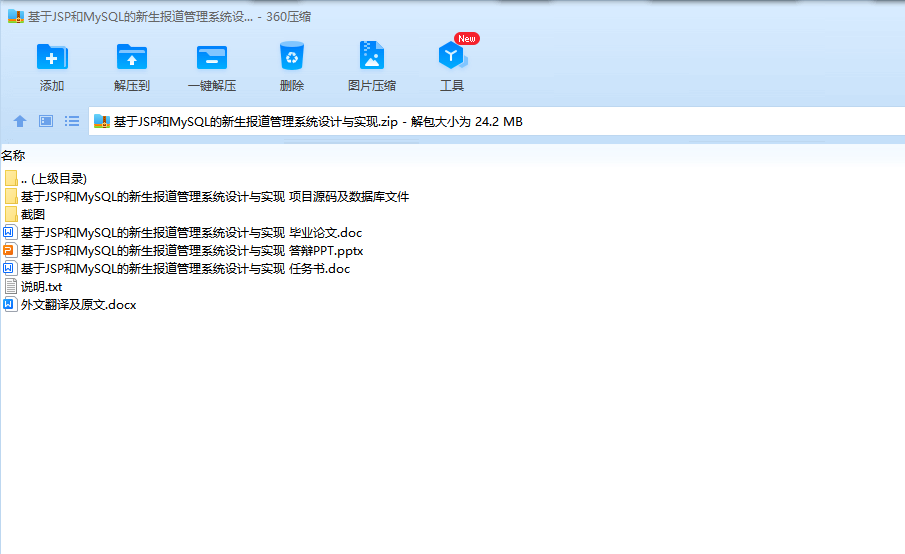Sort by the 名称 column header

[13, 155]
